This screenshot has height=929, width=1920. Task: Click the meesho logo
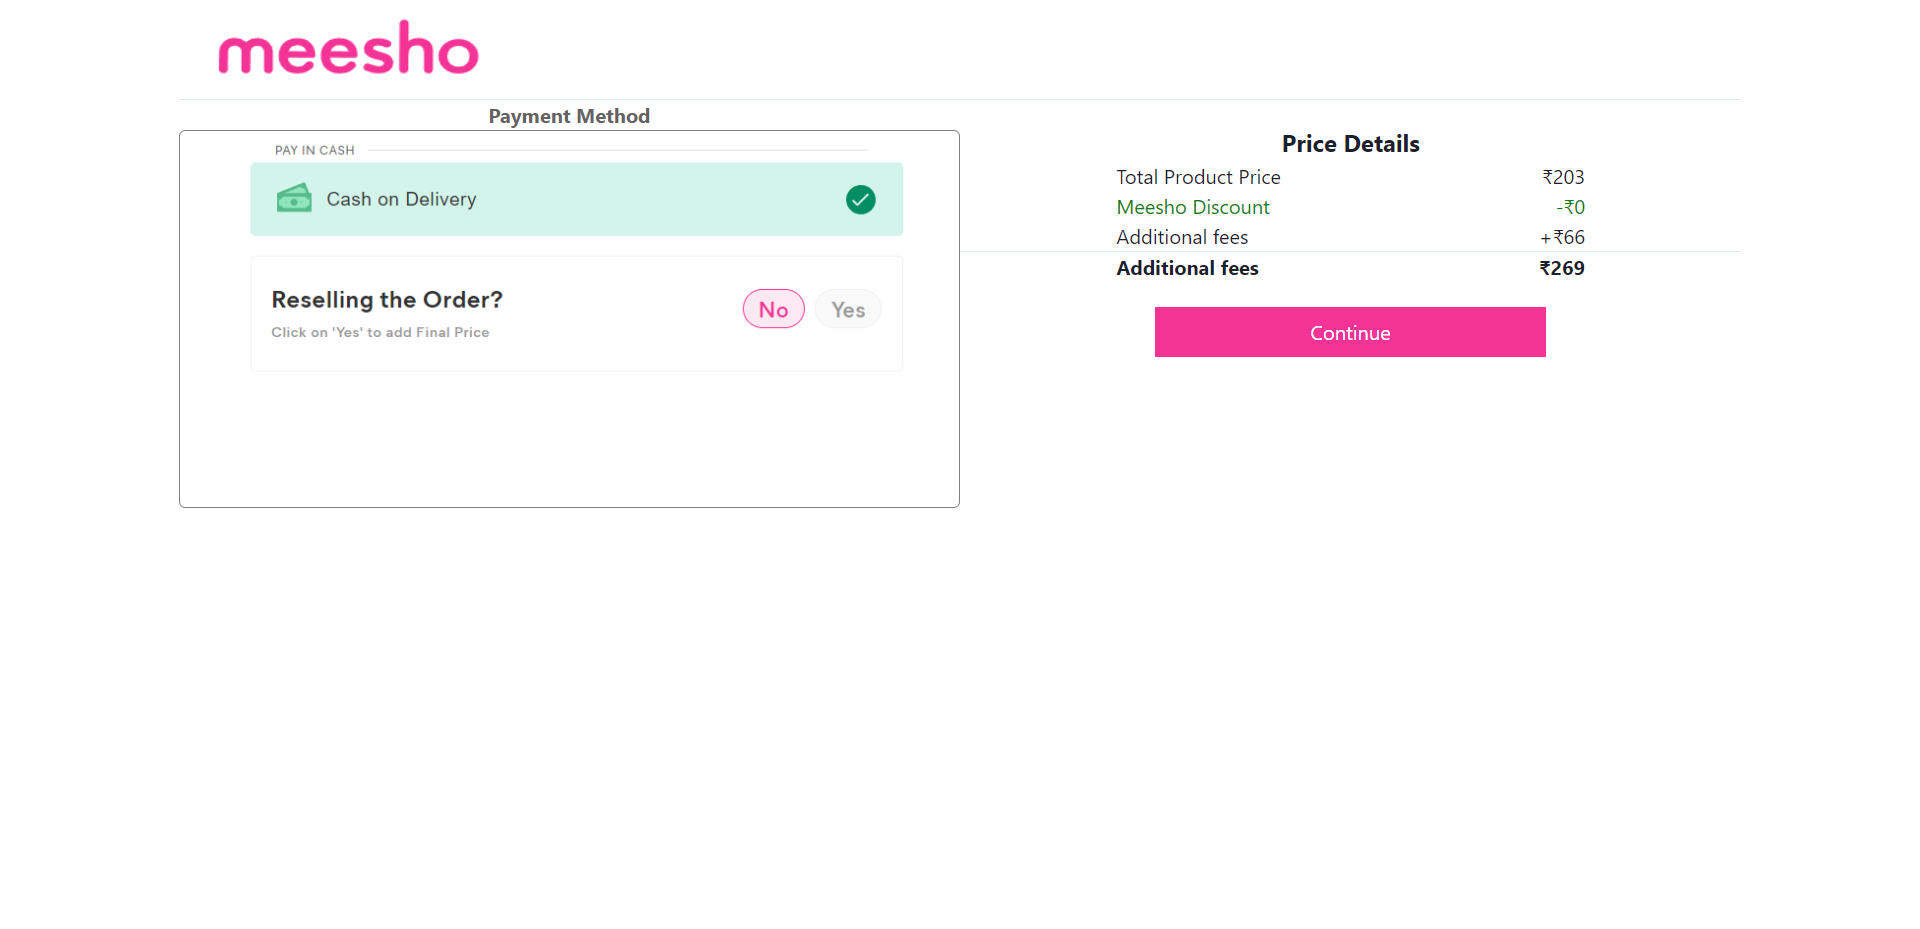348,46
